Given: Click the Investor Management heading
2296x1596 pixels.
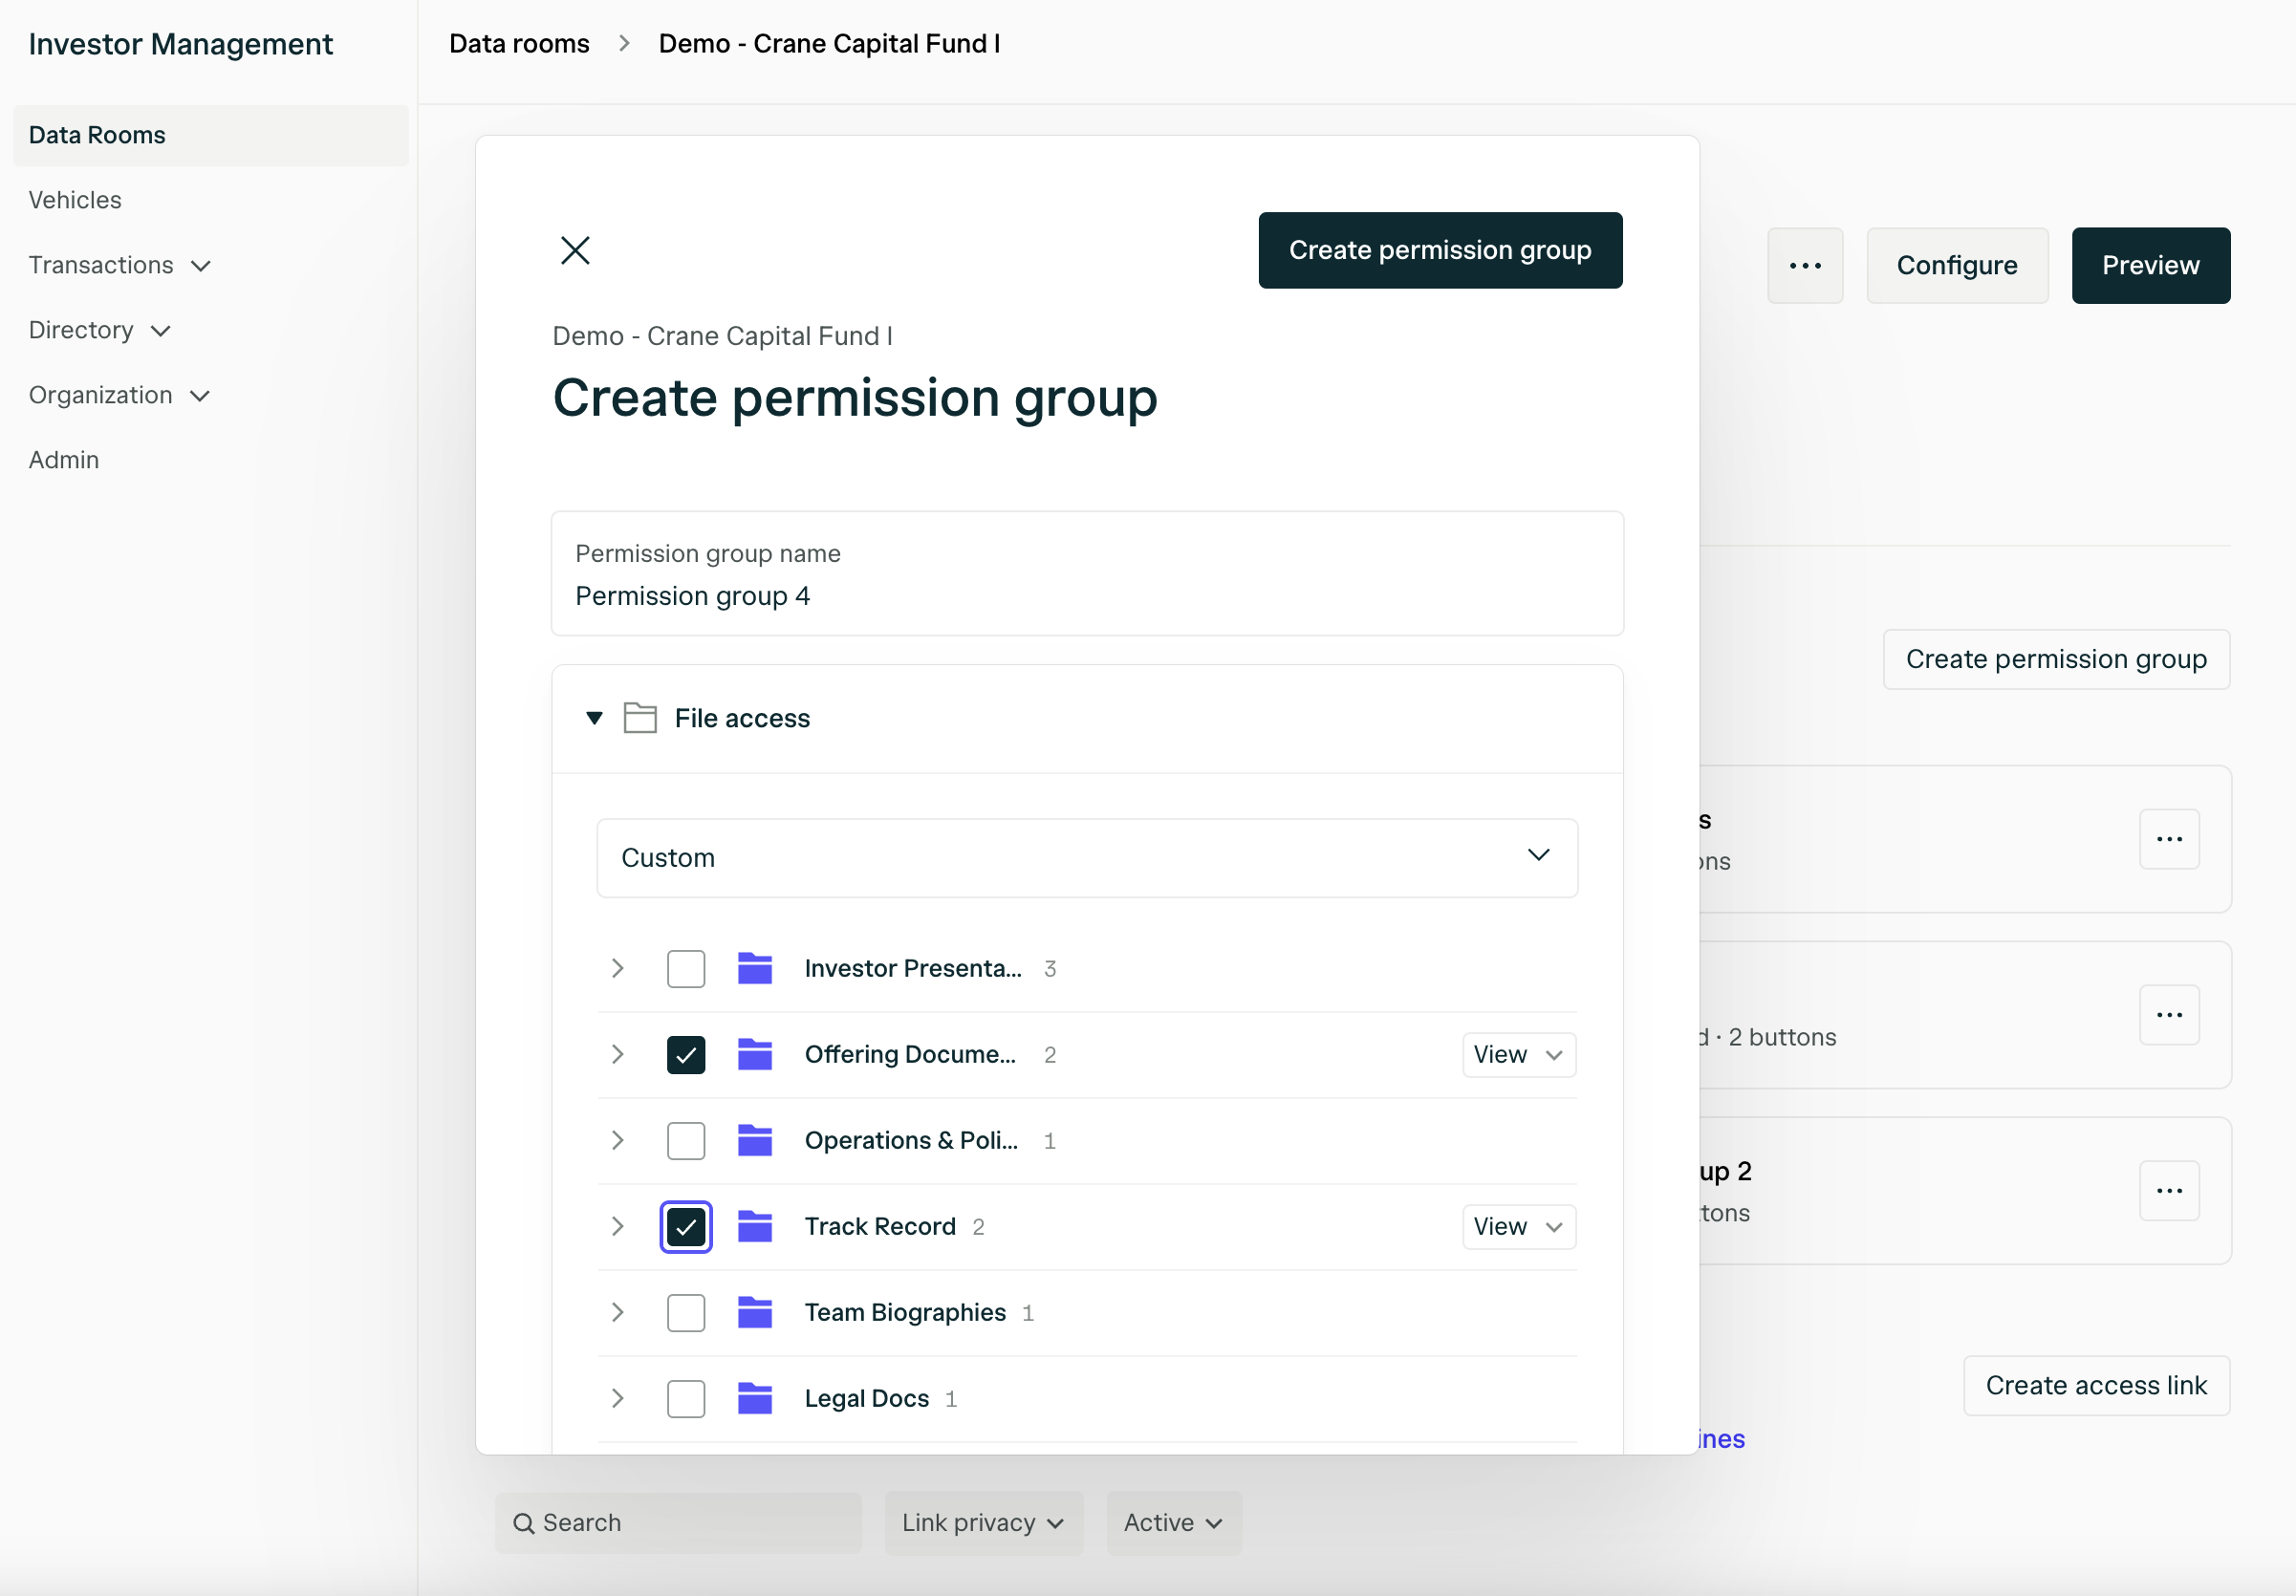Looking at the screenshot, I should point(181,44).
